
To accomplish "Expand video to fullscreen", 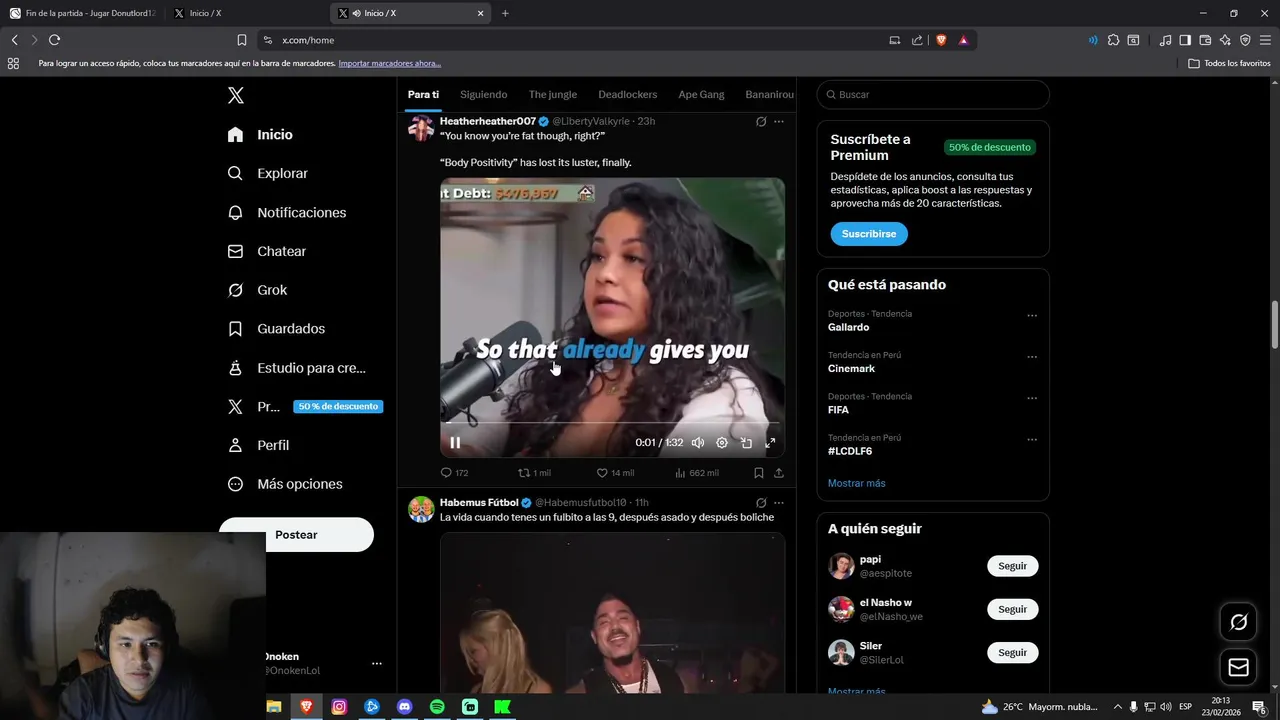I will coord(770,442).
